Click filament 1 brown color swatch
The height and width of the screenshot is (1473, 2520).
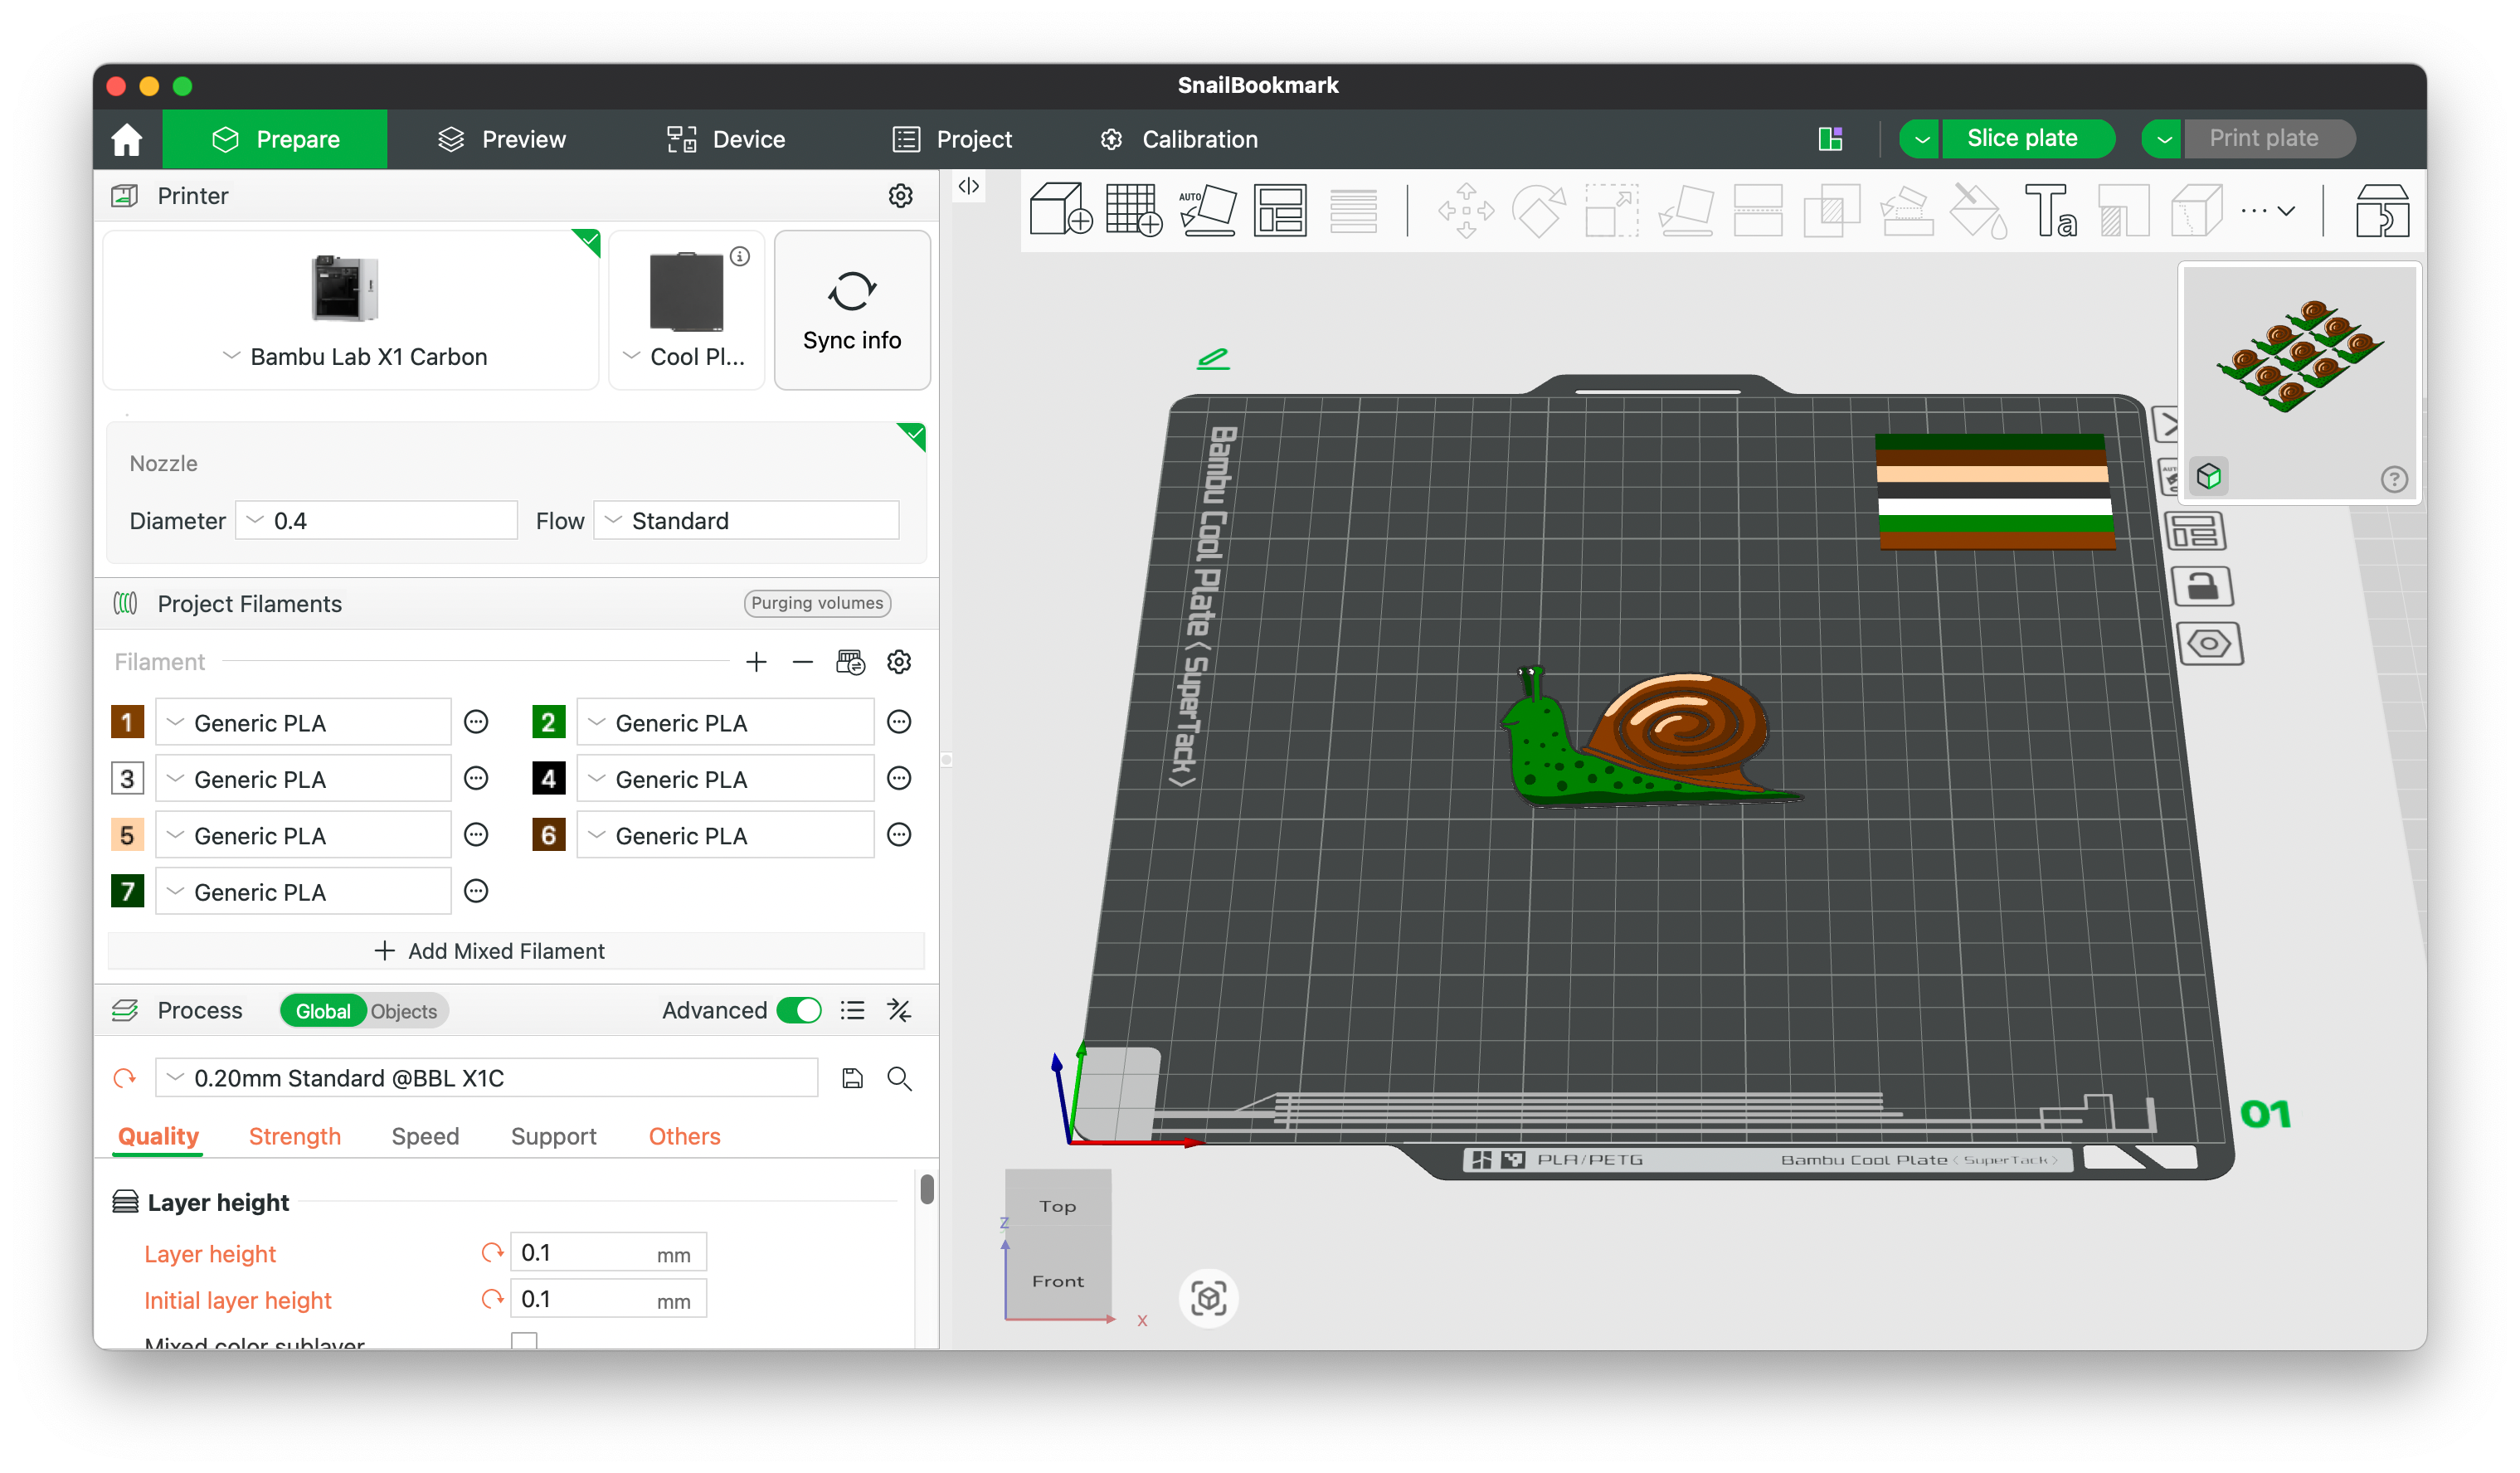point(127,722)
